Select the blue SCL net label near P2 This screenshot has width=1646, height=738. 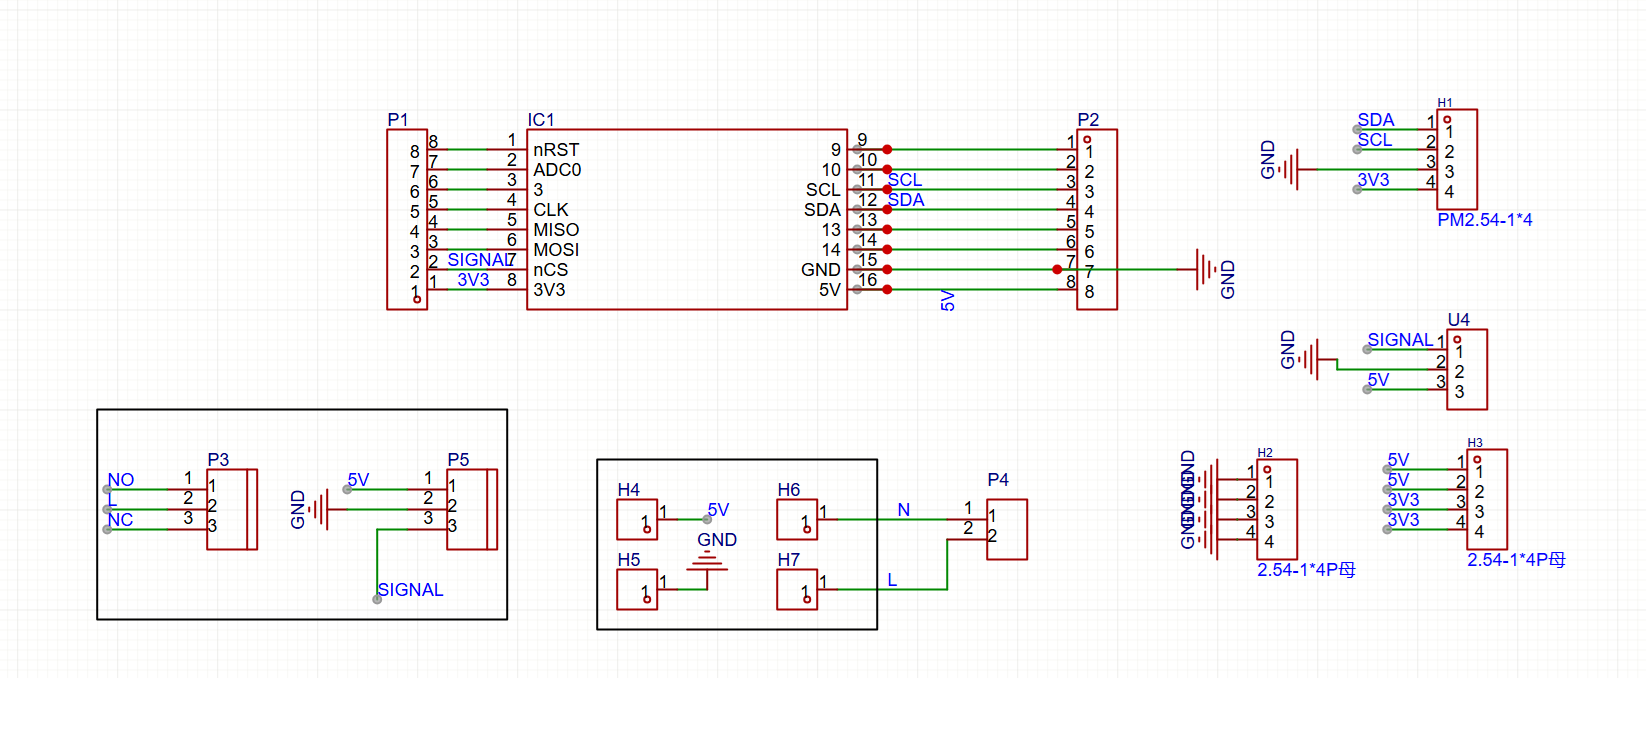pyautogui.click(x=905, y=180)
